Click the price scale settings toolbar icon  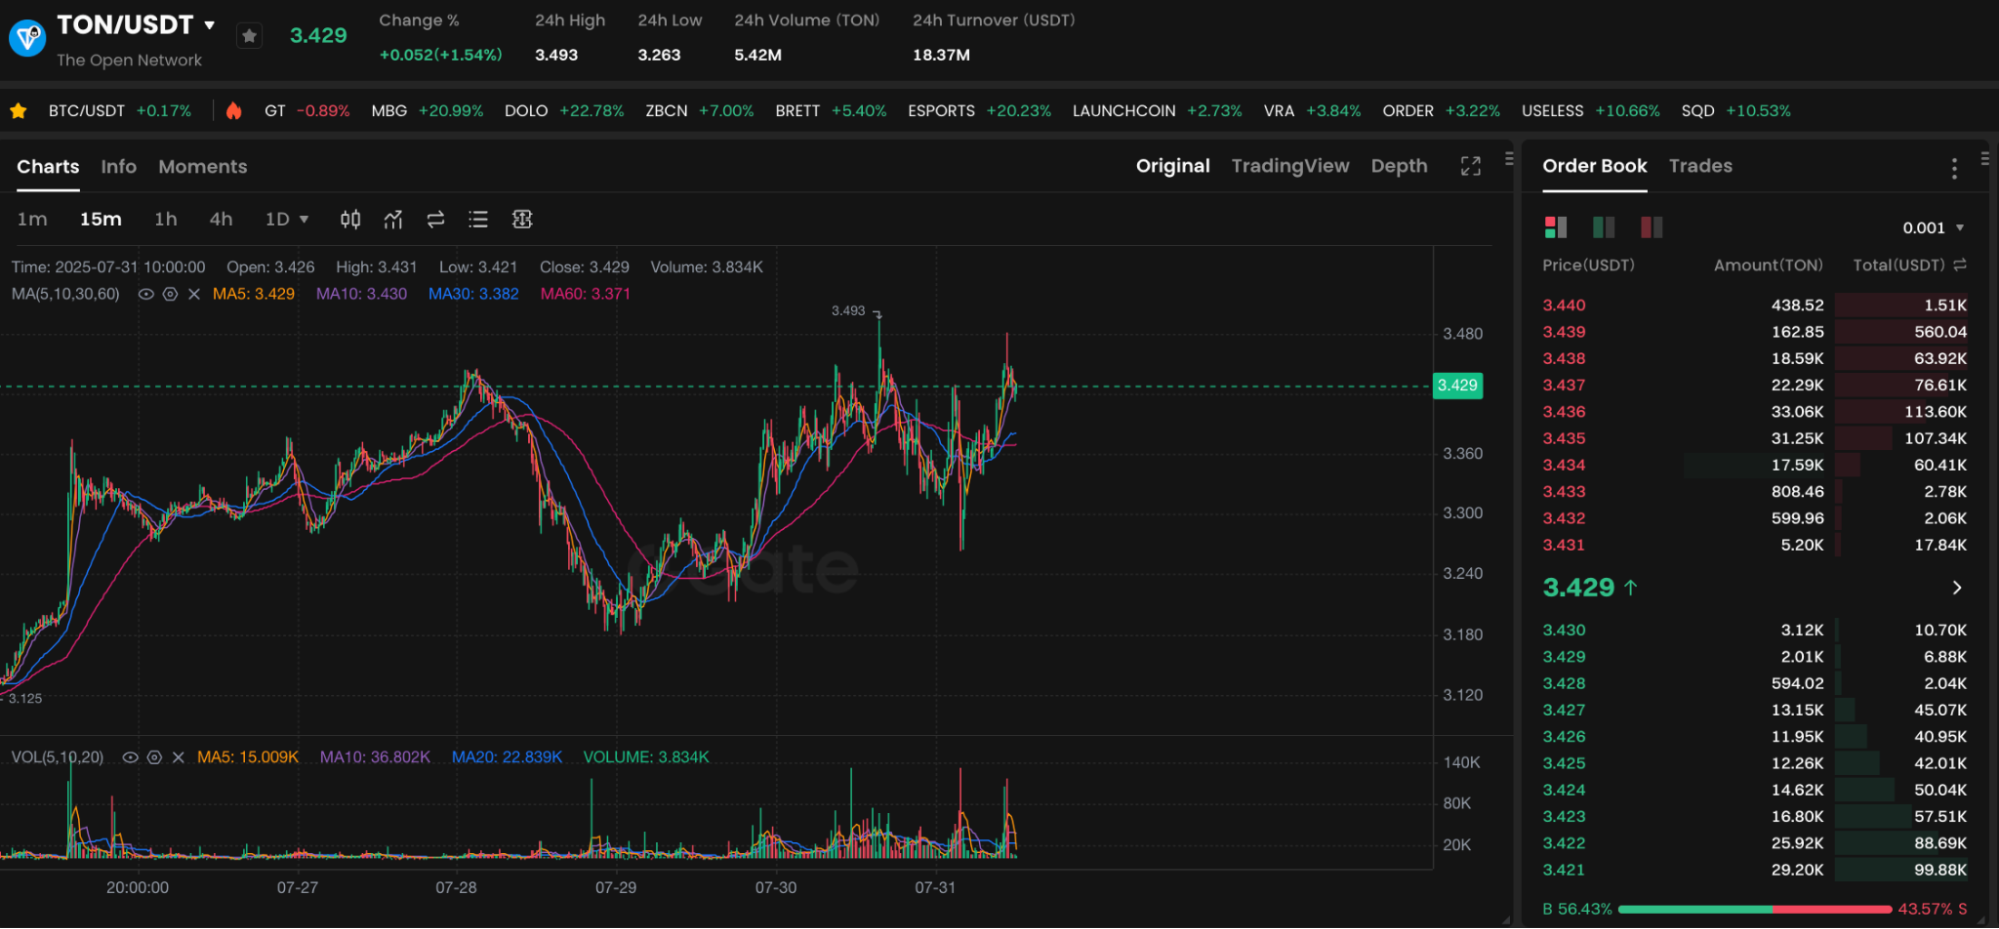[522, 219]
